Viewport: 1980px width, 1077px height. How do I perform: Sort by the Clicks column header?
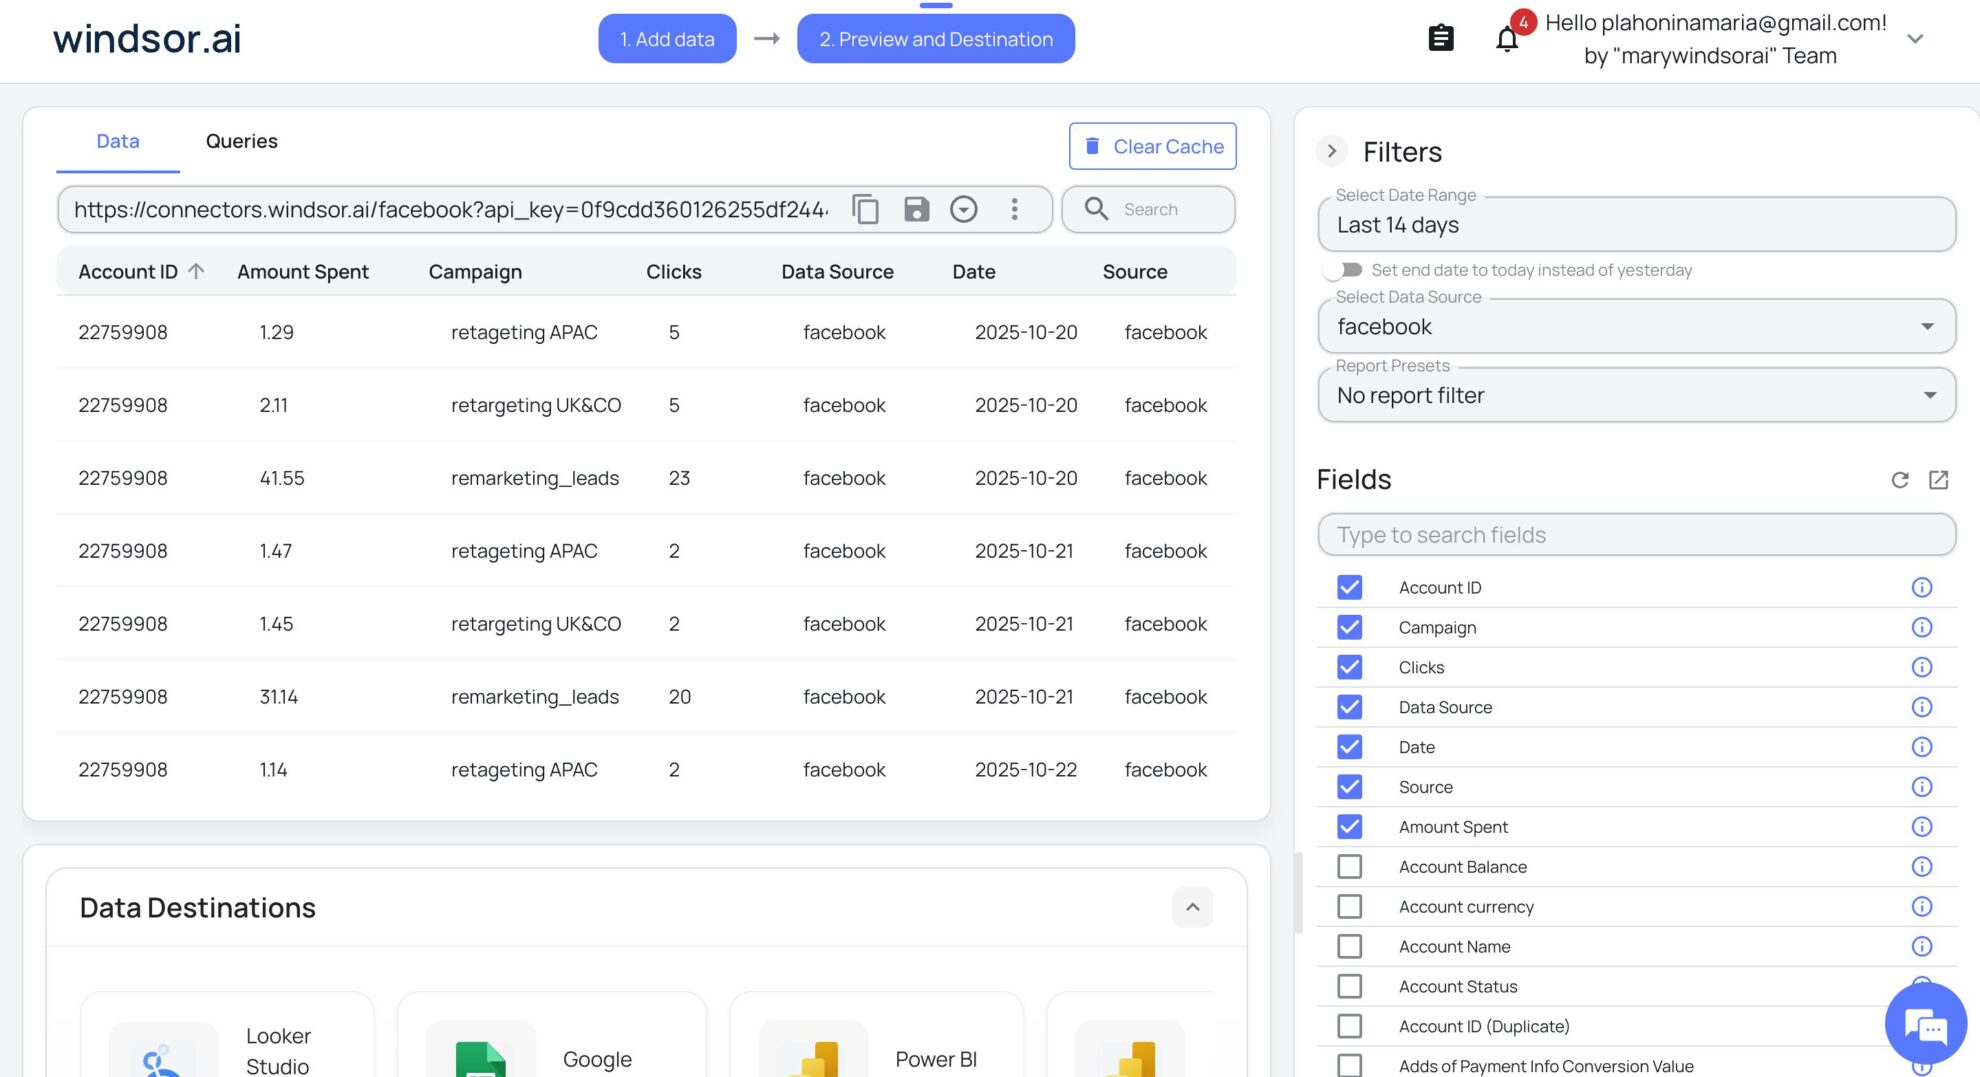pos(674,271)
